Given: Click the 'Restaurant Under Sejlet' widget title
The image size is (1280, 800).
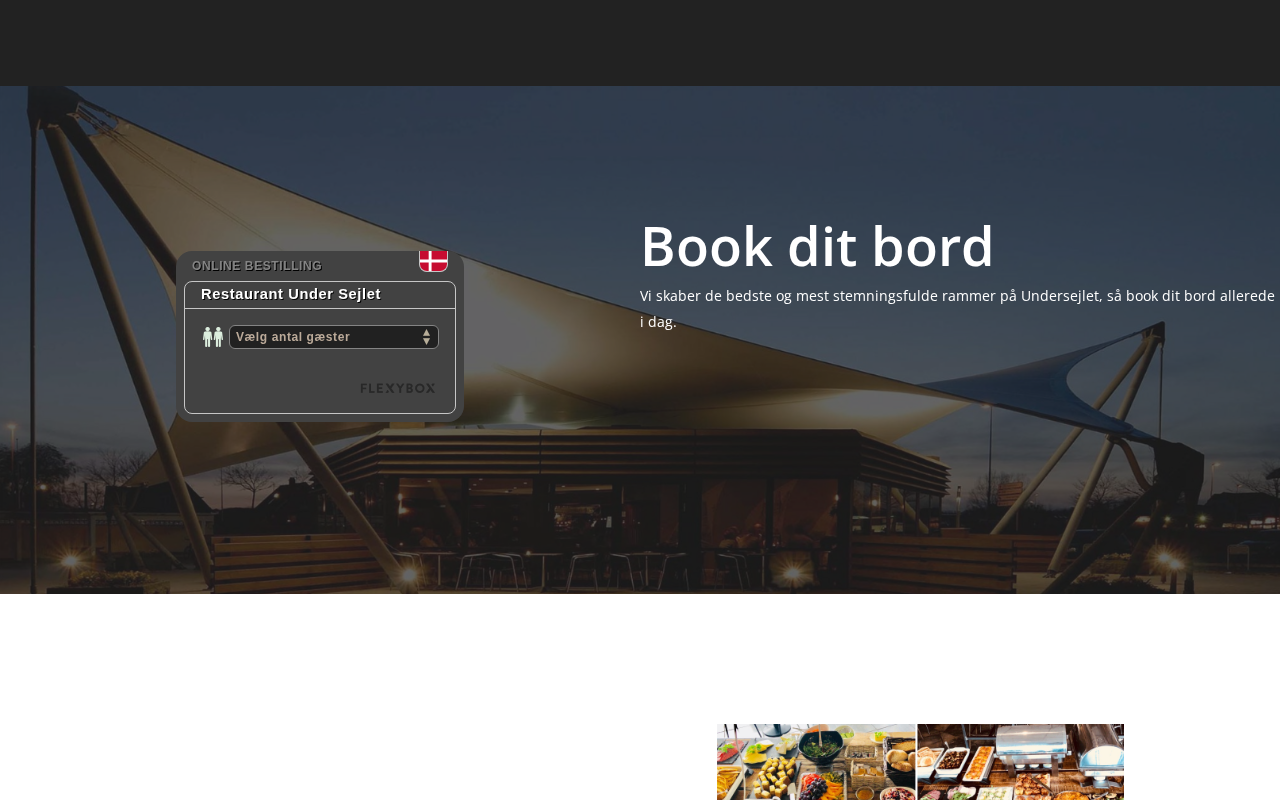Looking at the screenshot, I should (291, 294).
